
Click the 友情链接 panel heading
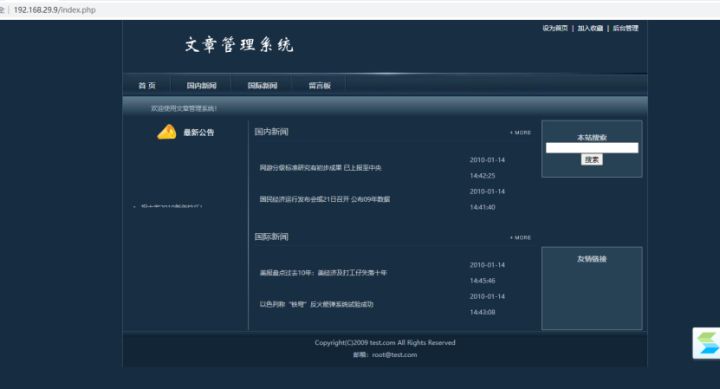click(592, 259)
